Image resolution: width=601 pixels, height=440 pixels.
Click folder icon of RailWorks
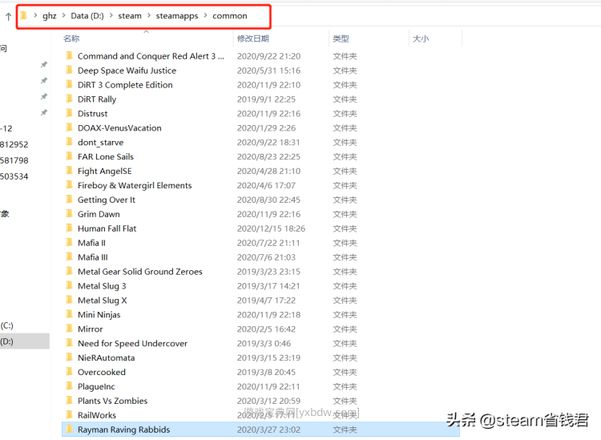point(69,415)
